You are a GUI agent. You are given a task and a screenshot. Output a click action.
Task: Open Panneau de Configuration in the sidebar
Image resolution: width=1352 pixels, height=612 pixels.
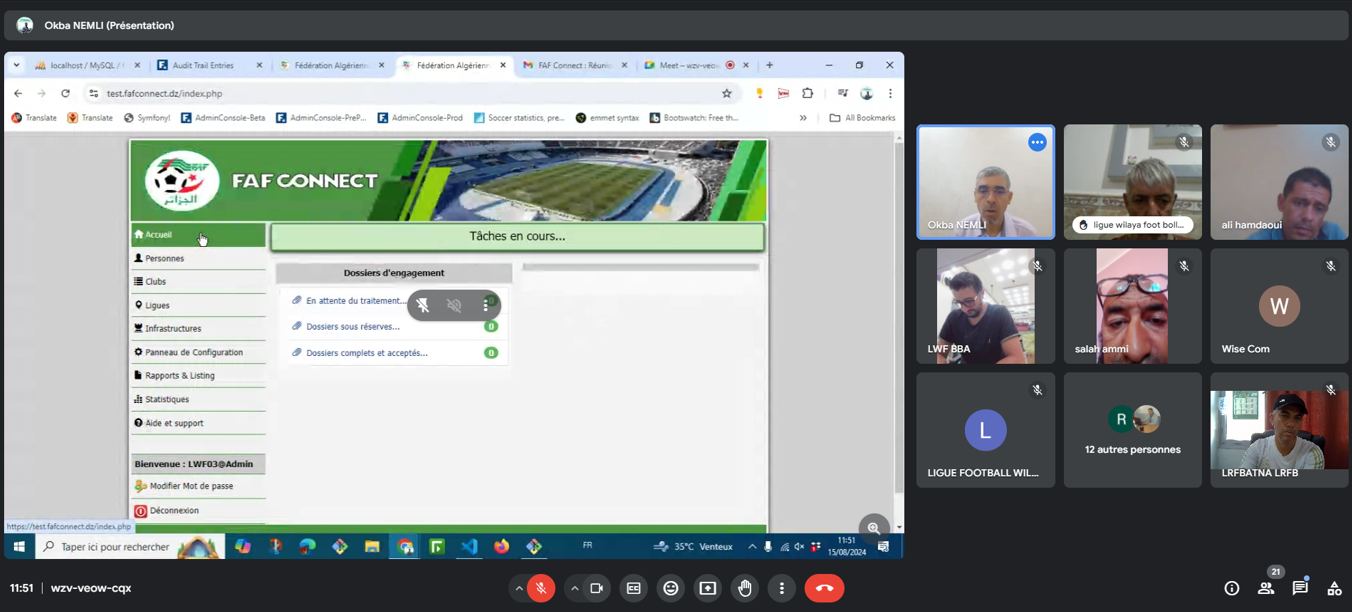[x=198, y=352]
